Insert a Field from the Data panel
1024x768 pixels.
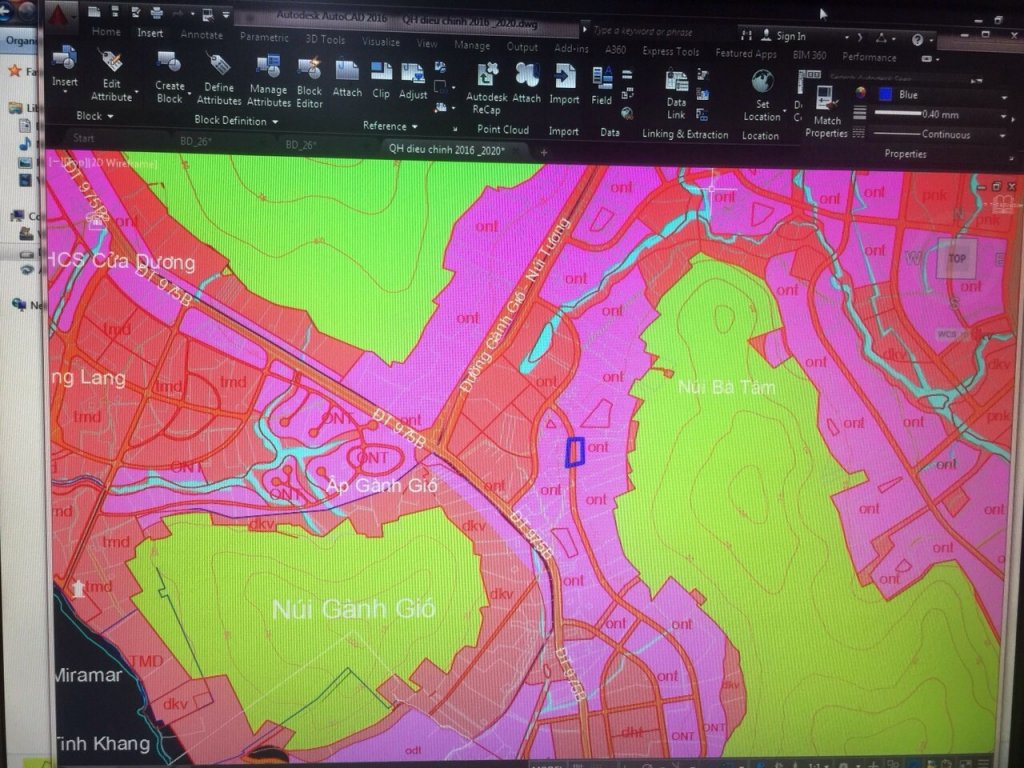601,78
